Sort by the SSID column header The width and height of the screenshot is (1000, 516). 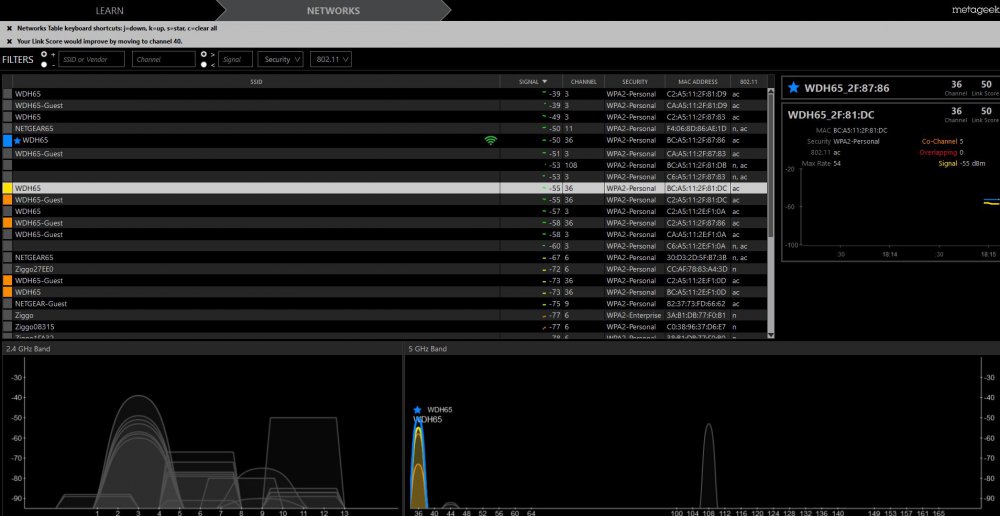coord(256,82)
